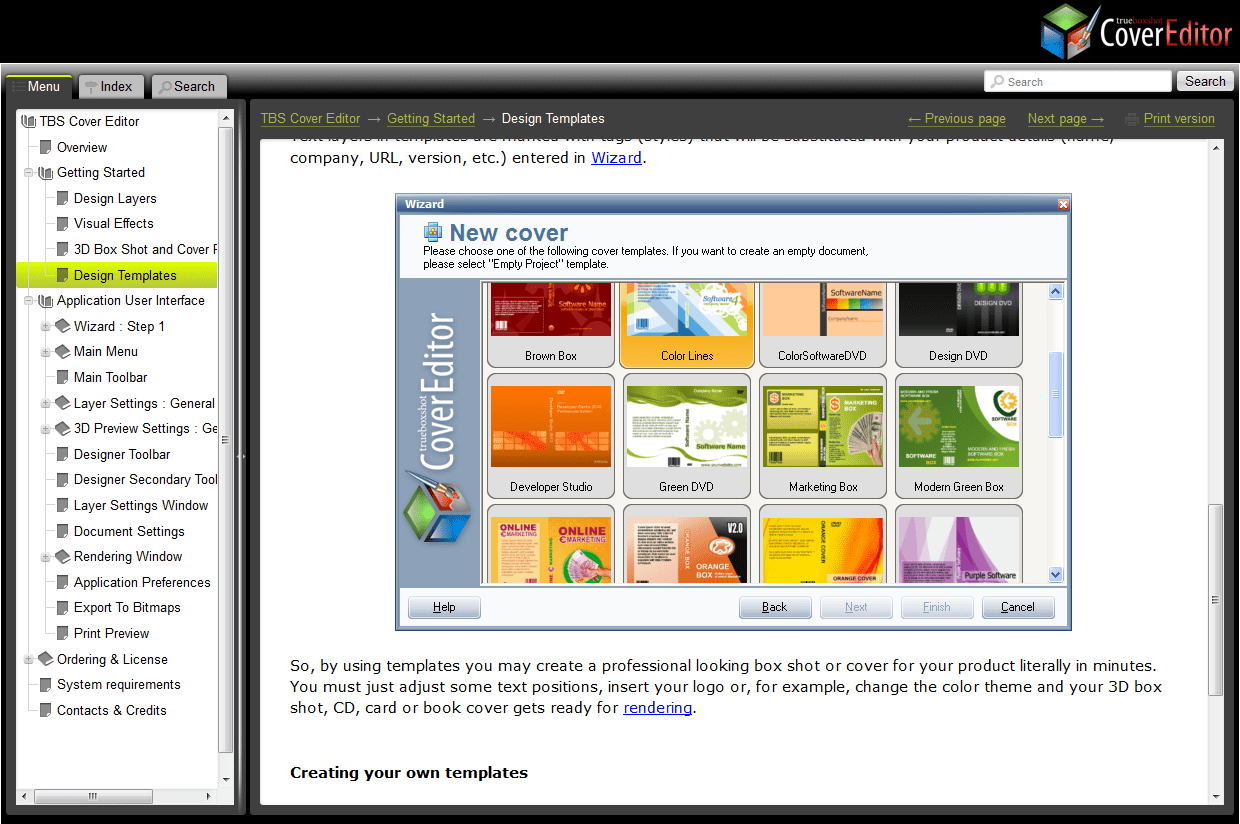This screenshot has width=1240, height=824.
Task: Click the page icon next to Overview
Action: 47,146
